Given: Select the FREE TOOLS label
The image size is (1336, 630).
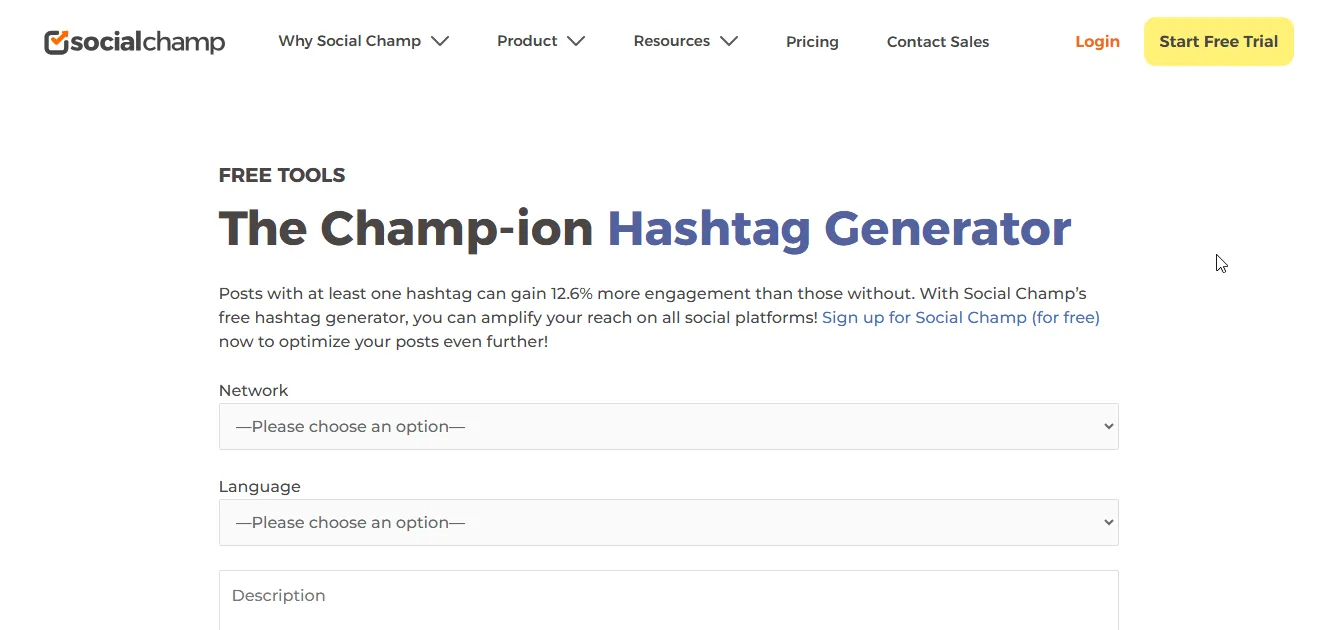Looking at the screenshot, I should pos(282,175).
